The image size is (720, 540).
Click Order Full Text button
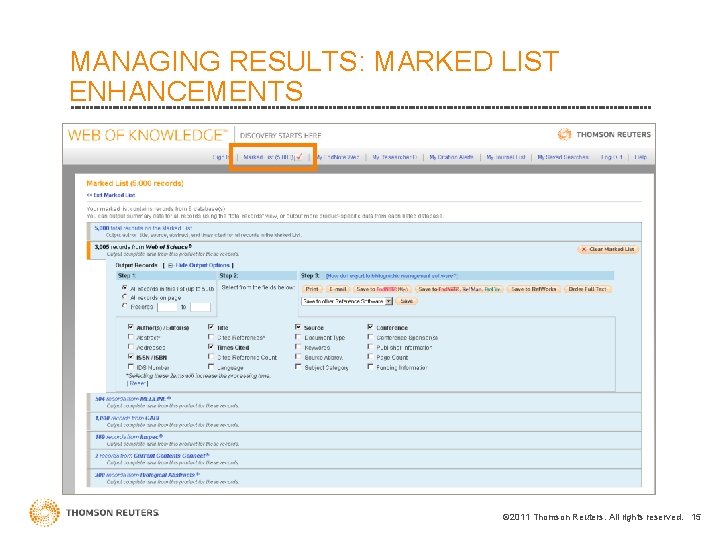click(588, 289)
